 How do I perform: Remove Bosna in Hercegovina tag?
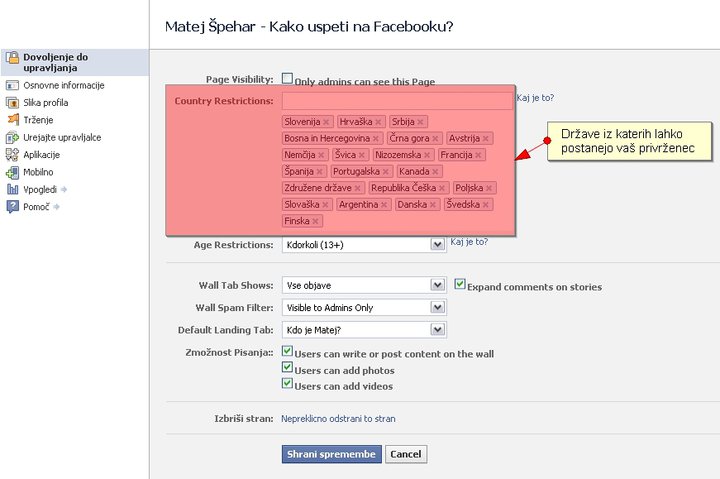[x=376, y=139]
